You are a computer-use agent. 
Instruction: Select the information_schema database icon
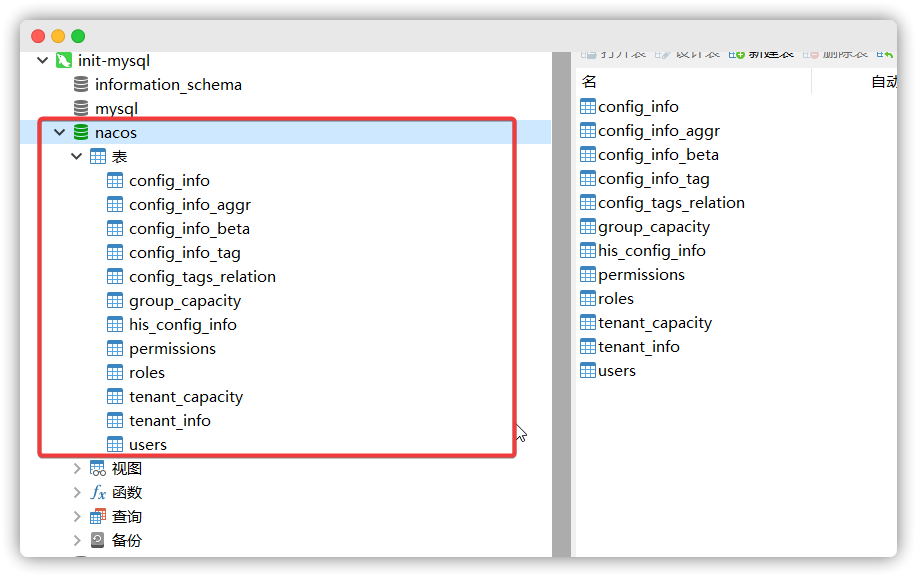81,84
